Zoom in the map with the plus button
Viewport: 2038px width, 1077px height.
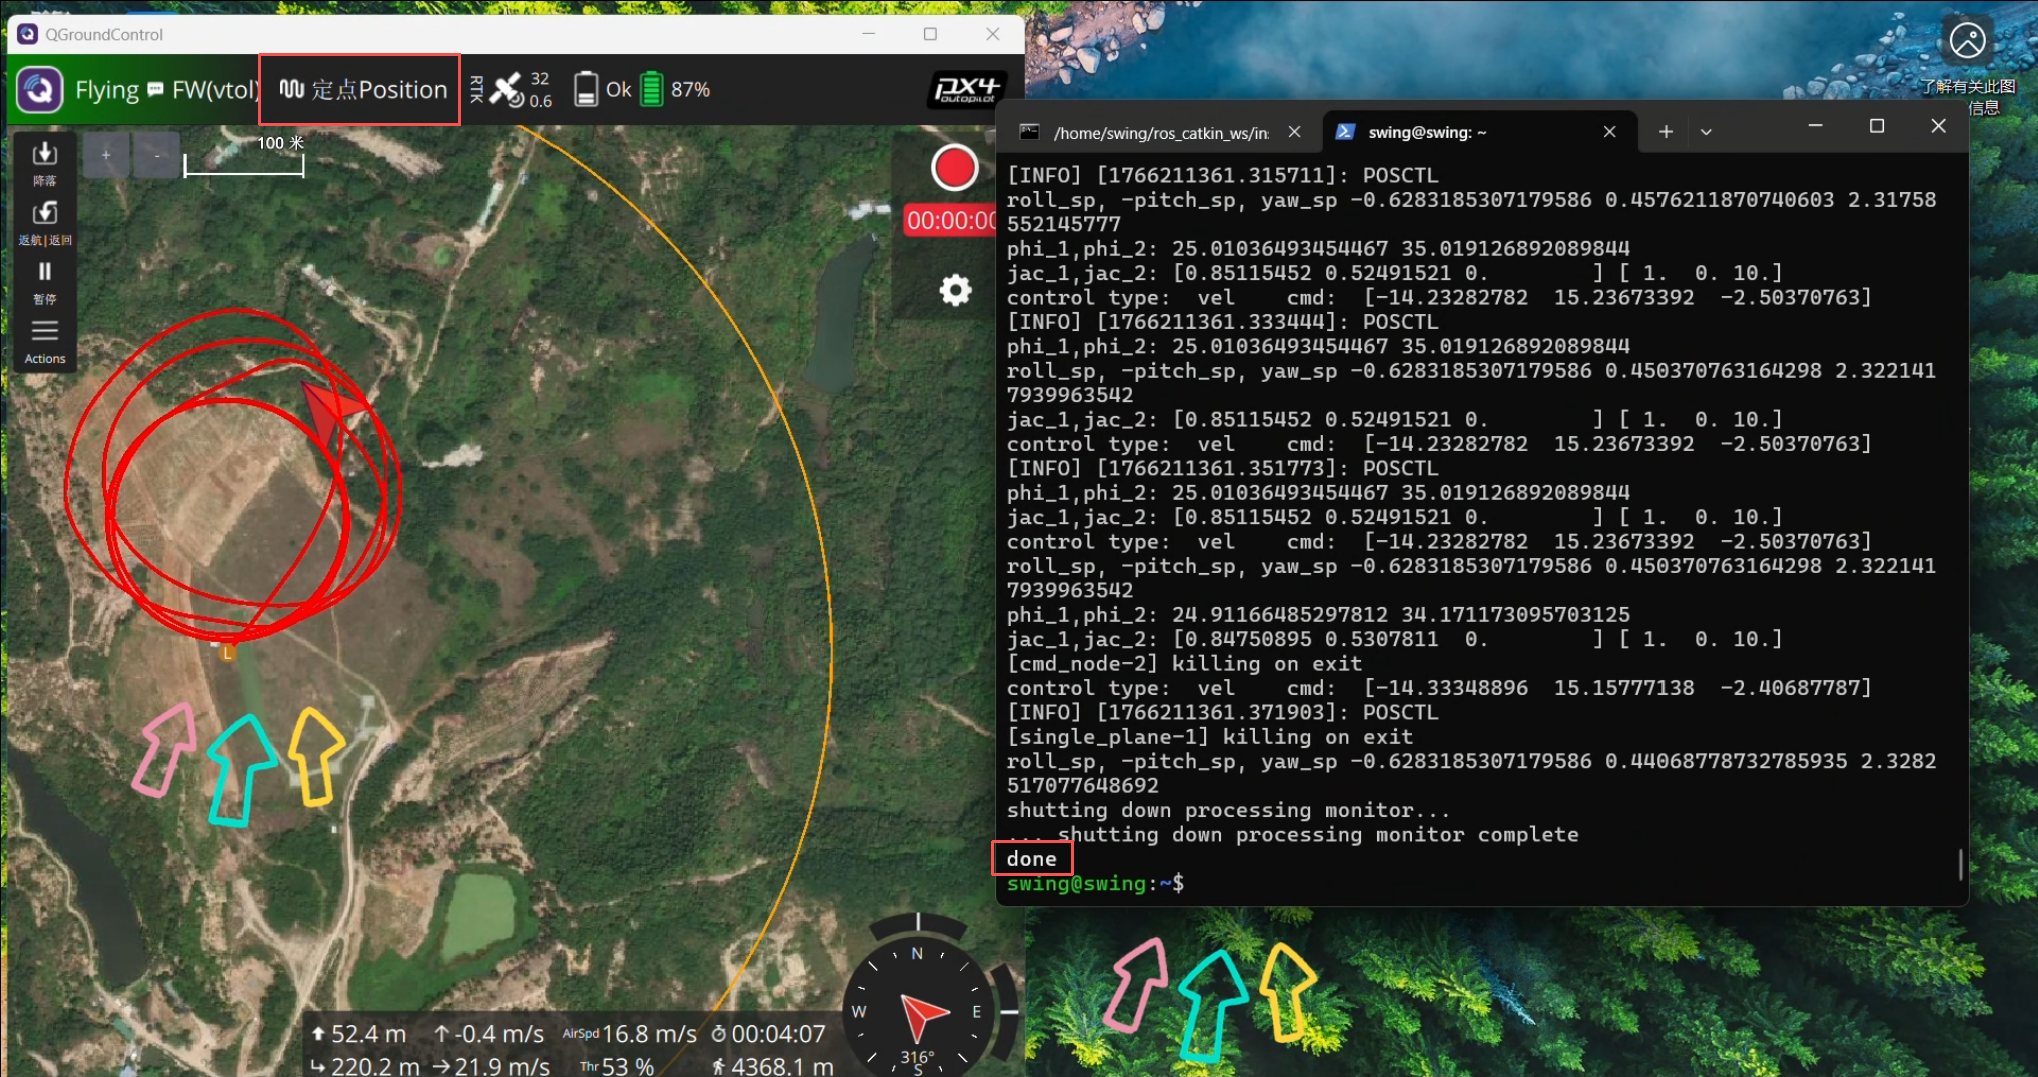tap(106, 155)
